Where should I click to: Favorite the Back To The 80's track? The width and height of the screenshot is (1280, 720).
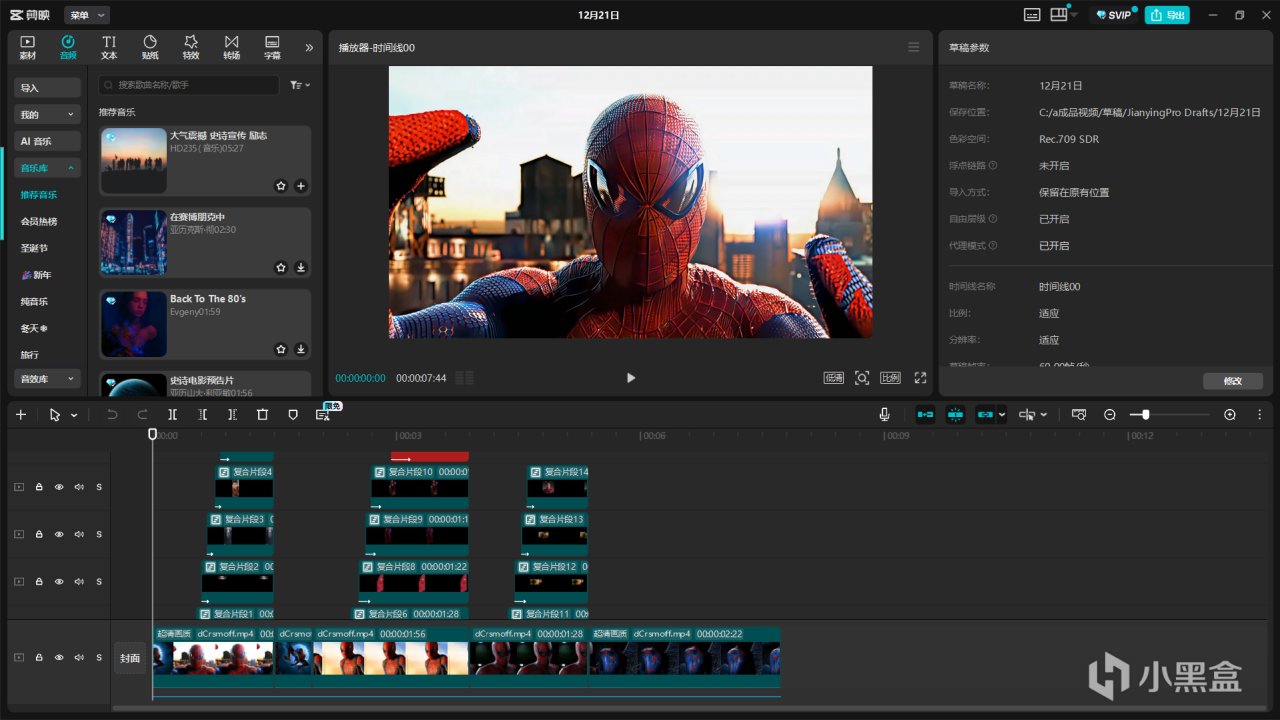coord(281,349)
